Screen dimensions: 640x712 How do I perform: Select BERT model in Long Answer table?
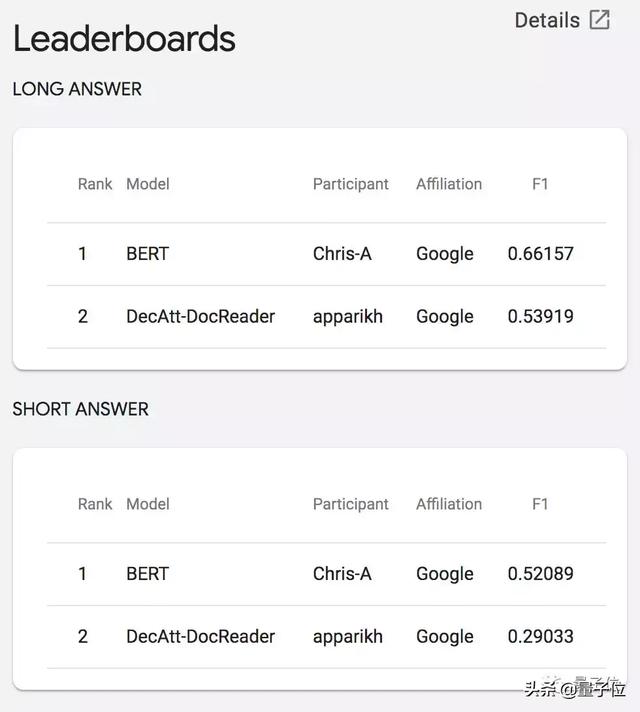tap(148, 253)
